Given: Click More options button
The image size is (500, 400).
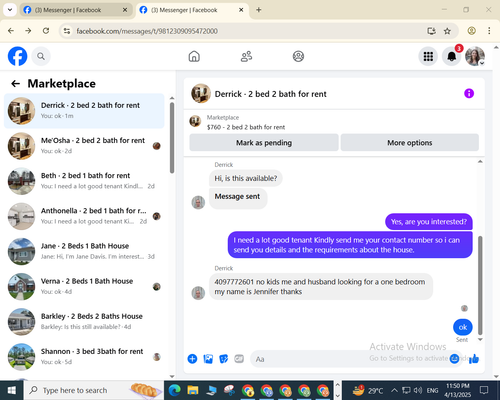Looking at the screenshot, I should [x=410, y=143].
